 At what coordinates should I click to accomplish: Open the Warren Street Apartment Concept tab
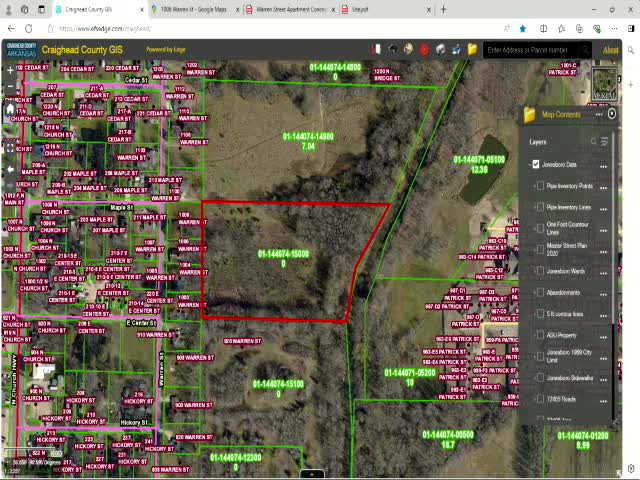tap(290, 9)
